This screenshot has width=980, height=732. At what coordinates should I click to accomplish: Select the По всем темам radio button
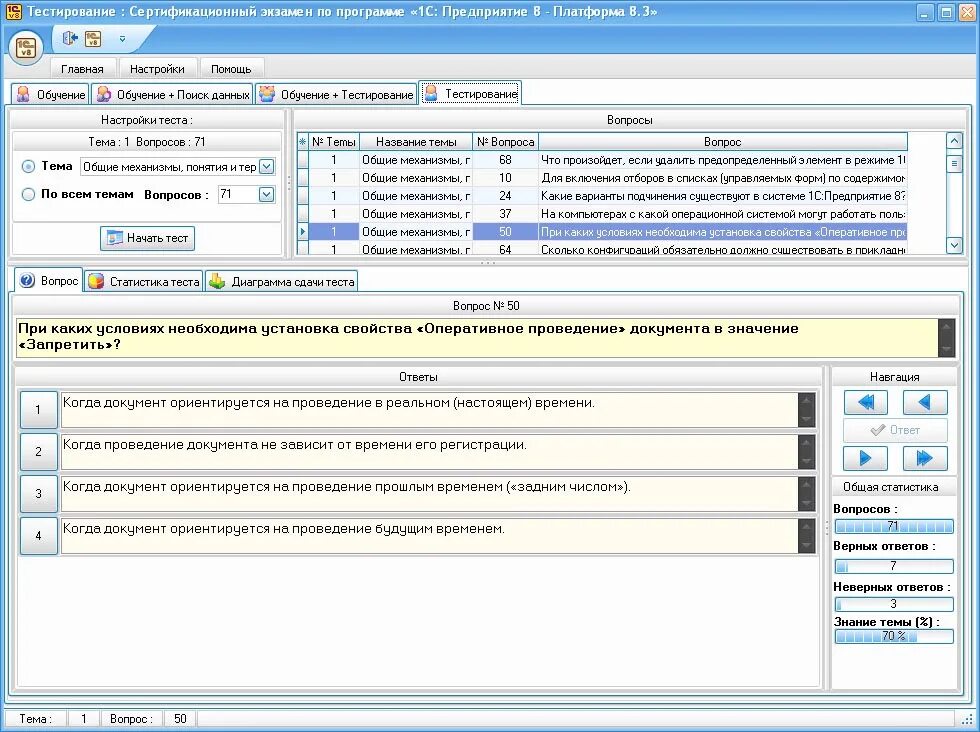(28, 194)
